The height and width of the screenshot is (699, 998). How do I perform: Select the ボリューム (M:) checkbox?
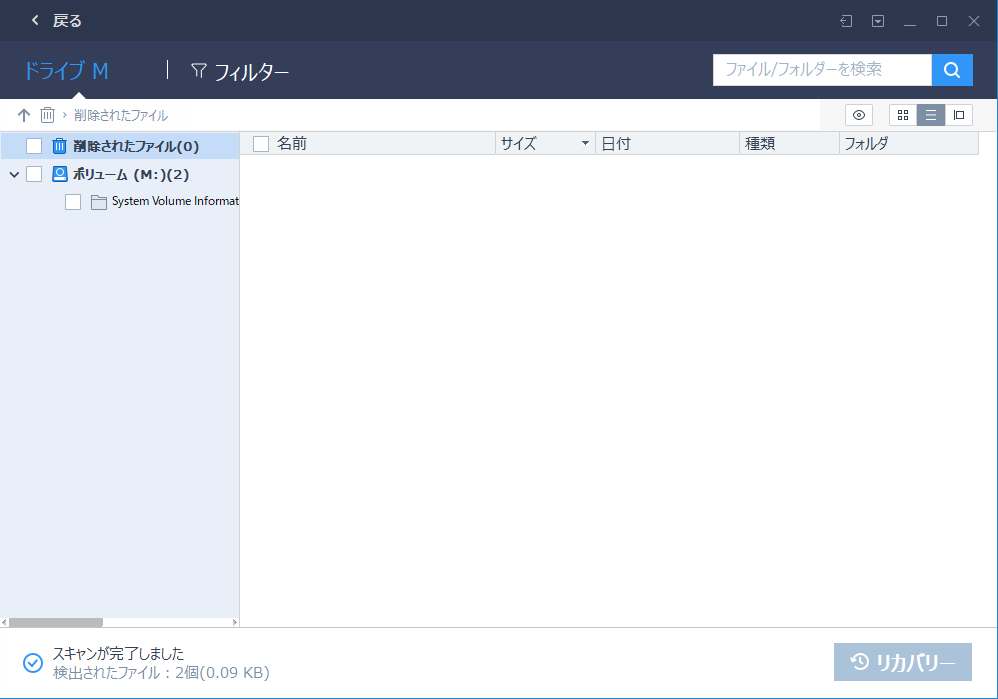pos(33,173)
